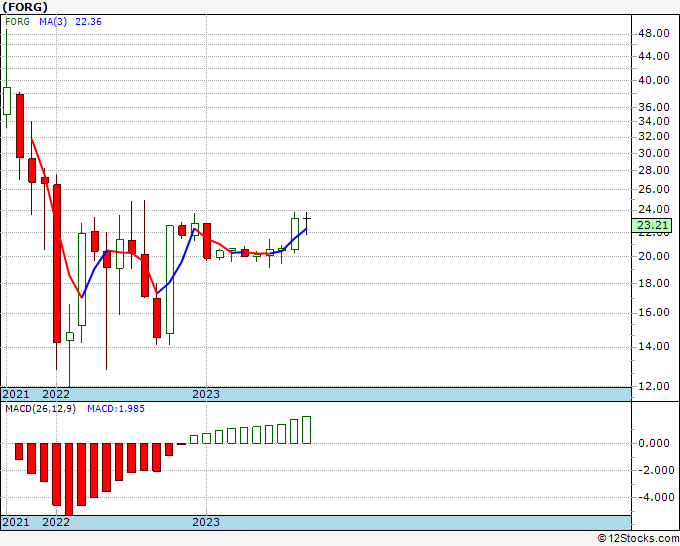This screenshot has width=680, height=546.
Task: Click the 30.00 price axis label
Action: (654, 153)
